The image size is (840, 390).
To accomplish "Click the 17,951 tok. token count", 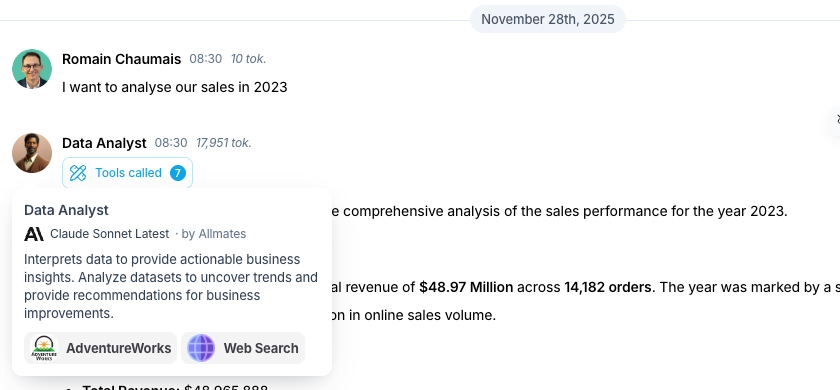I will coord(223,143).
